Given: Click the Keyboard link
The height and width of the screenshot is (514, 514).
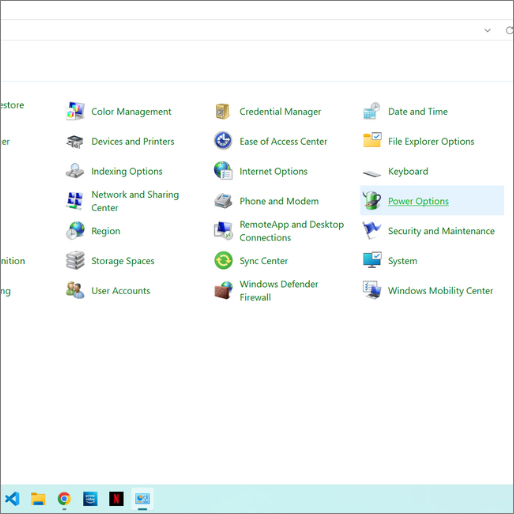Looking at the screenshot, I should pos(408,171).
